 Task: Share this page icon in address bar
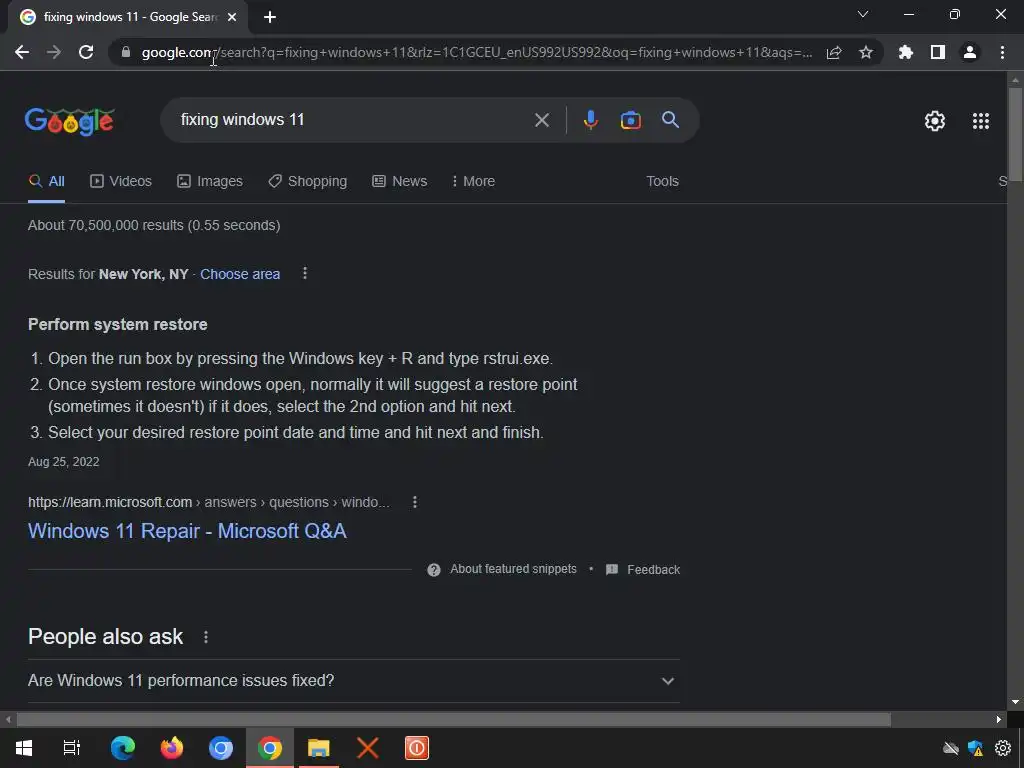(x=834, y=53)
